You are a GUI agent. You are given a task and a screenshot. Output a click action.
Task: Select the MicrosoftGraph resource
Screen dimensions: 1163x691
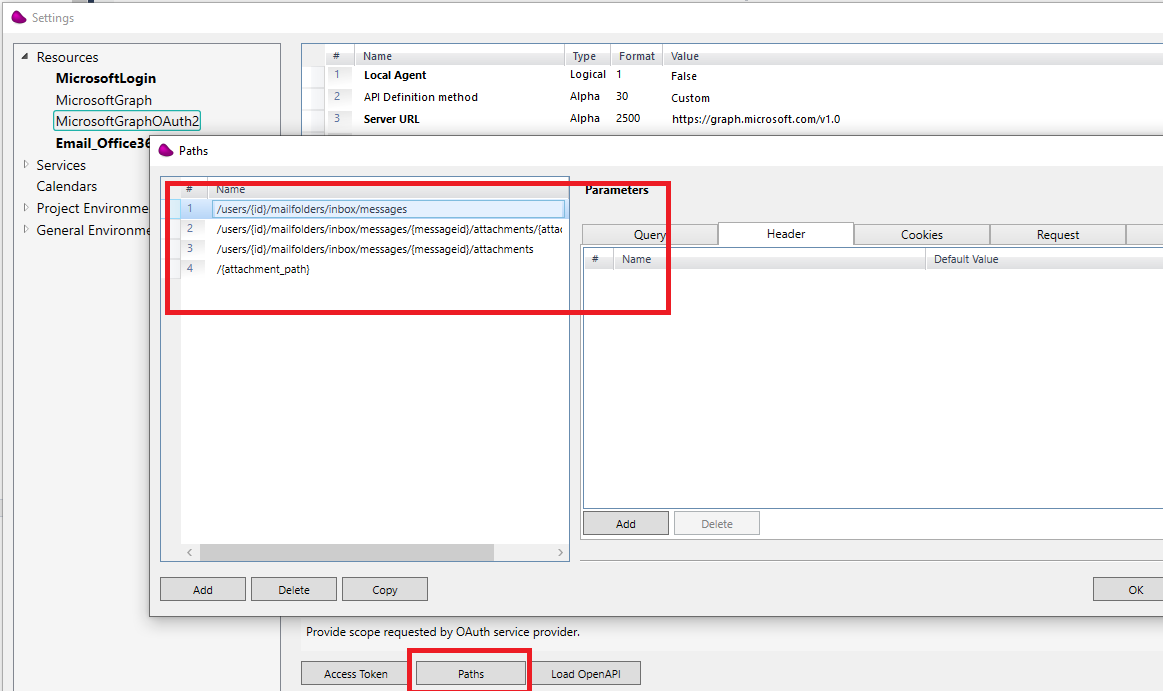(x=105, y=100)
